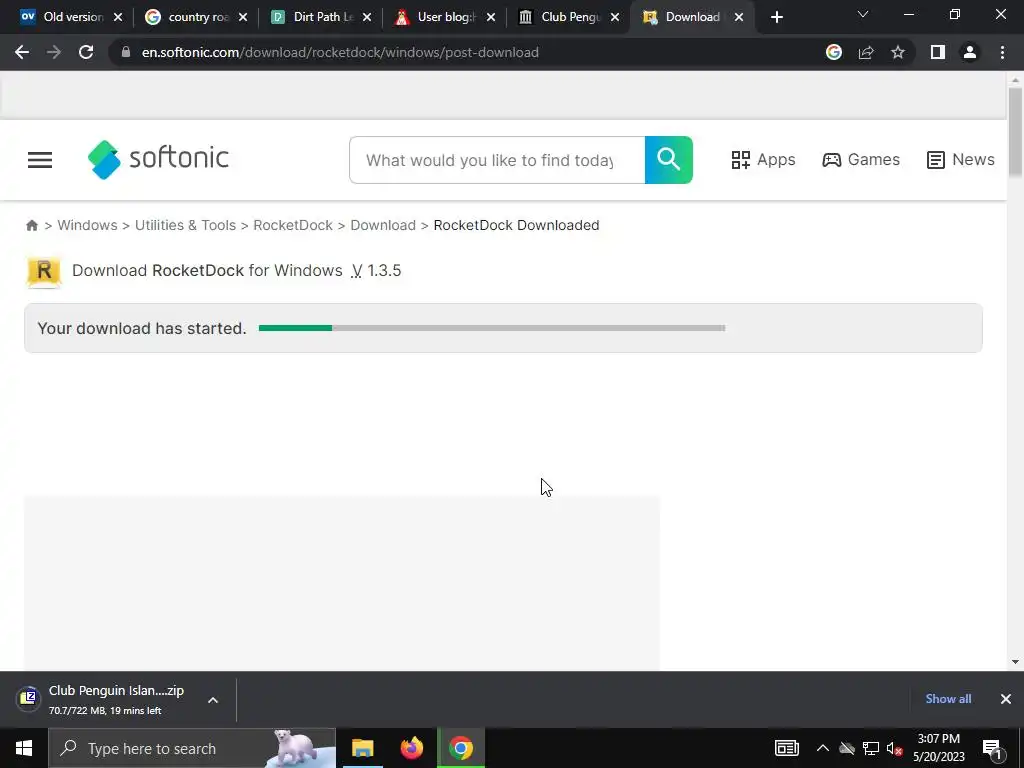Viewport: 1024px width, 768px height.
Task: Close the downloads bar
Action: pos(1006,699)
